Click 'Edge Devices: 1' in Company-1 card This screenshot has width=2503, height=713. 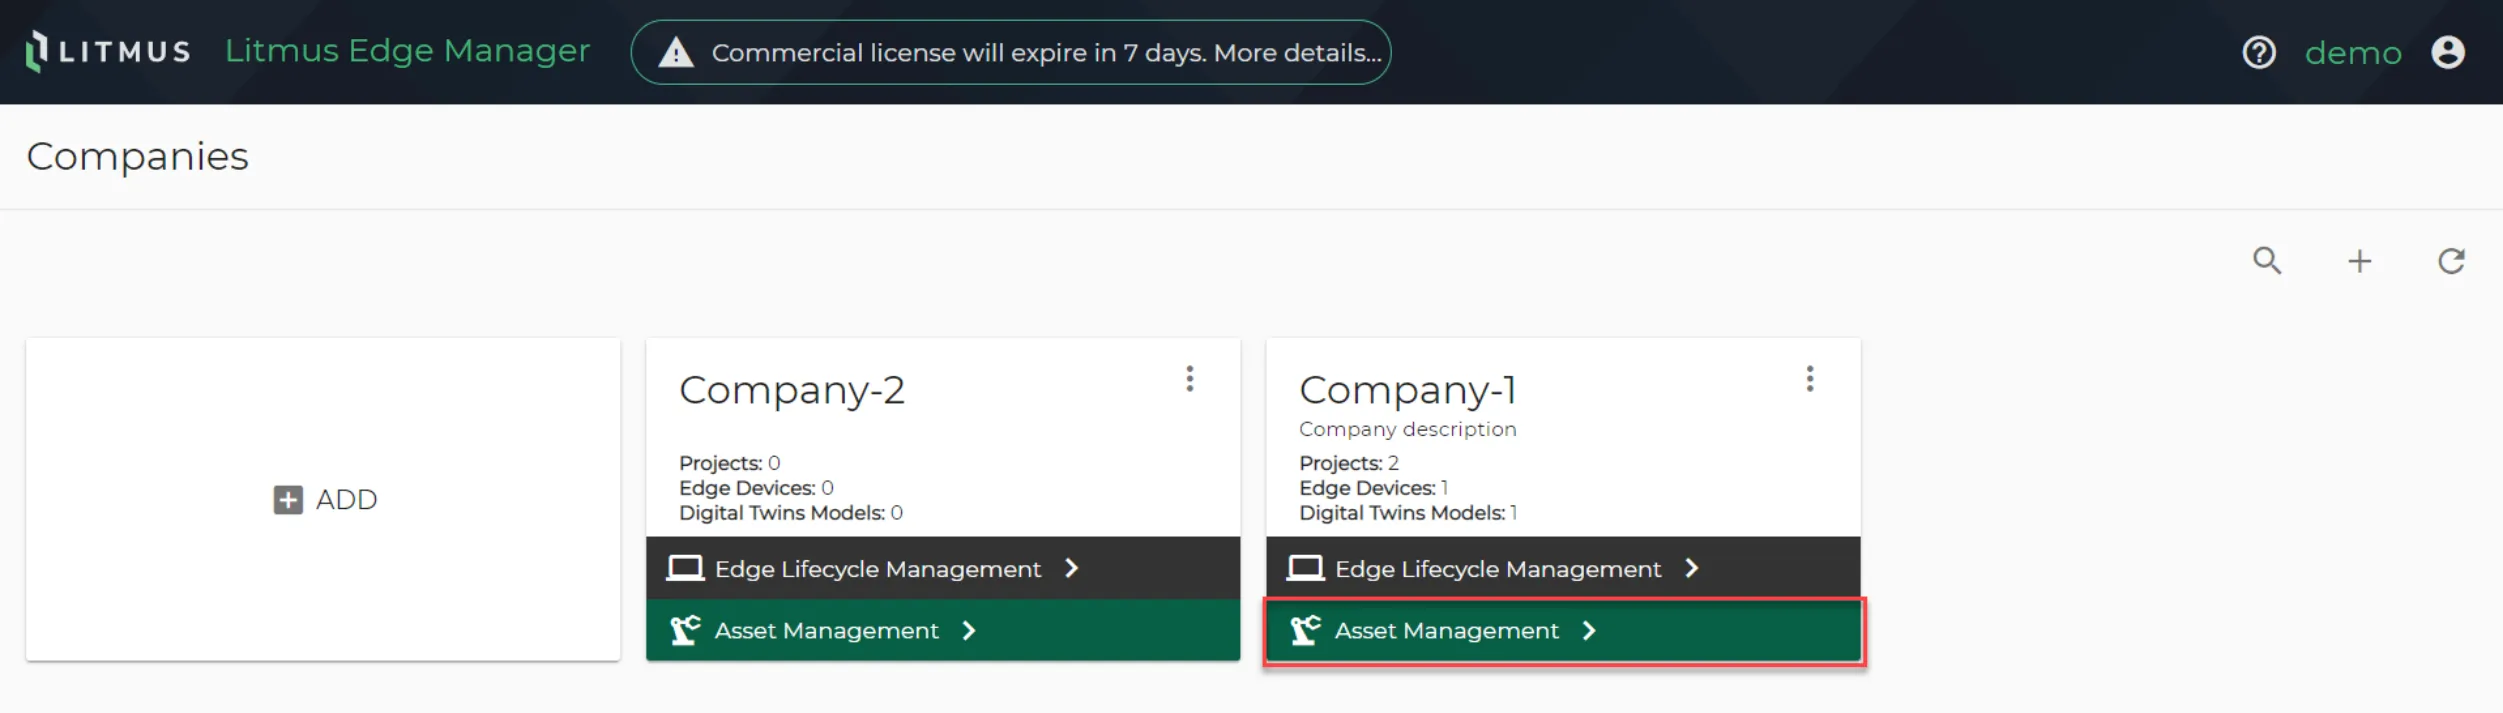[x=1373, y=488]
